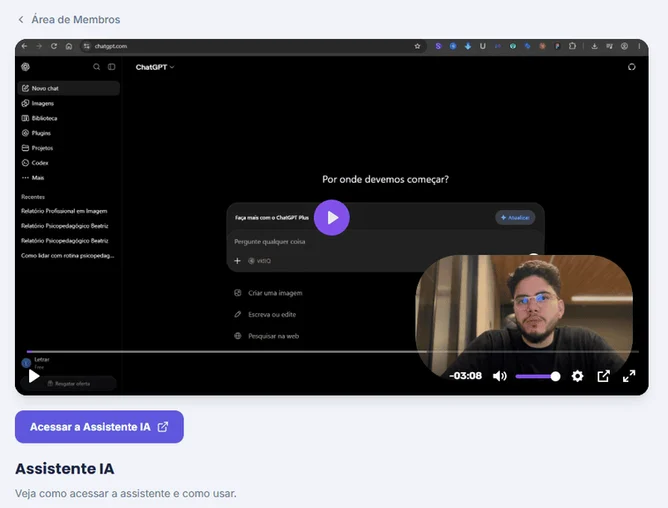The image size is (668, 508).
Task: Open Biblioteca in sidebar
Action: [69, 118]
